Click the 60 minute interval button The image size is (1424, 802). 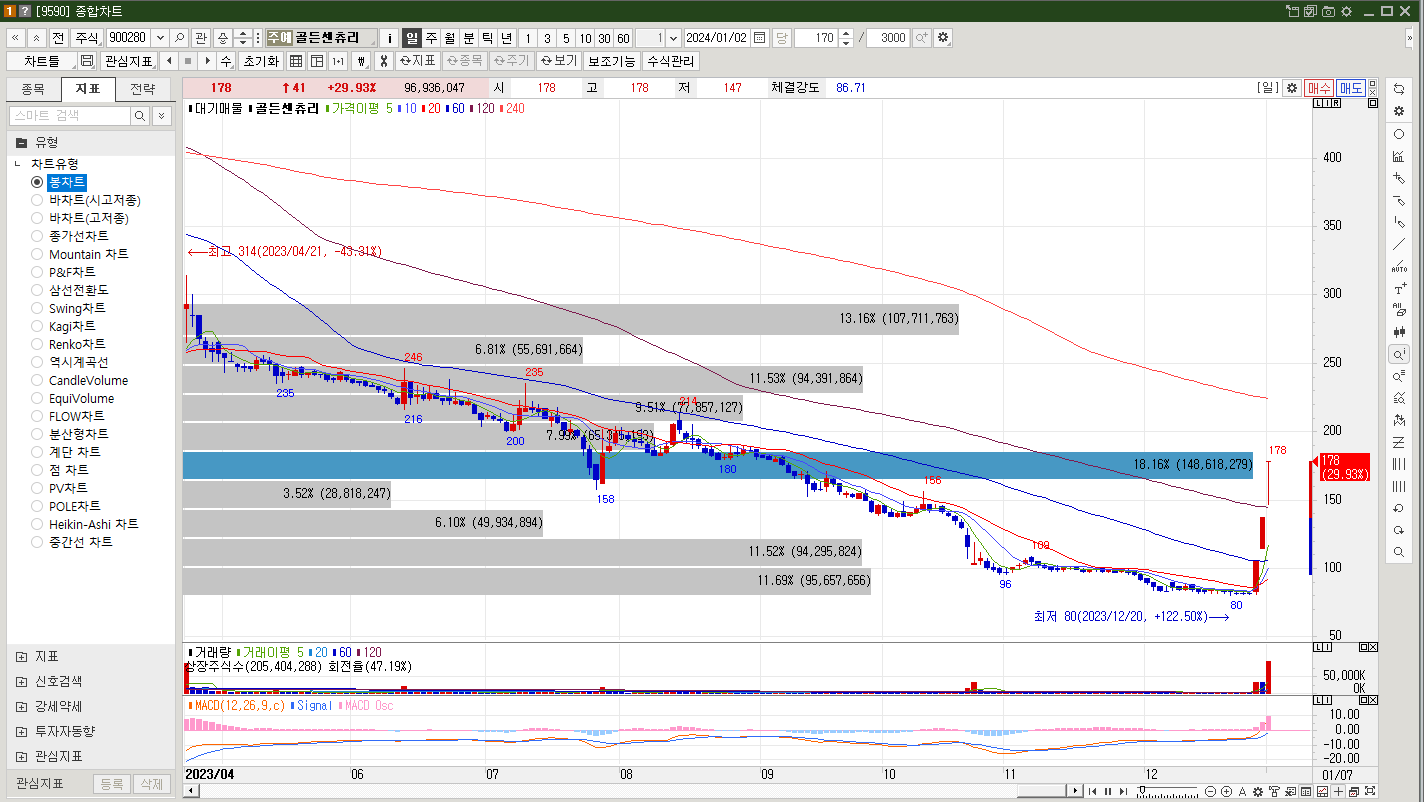(623, 37)
